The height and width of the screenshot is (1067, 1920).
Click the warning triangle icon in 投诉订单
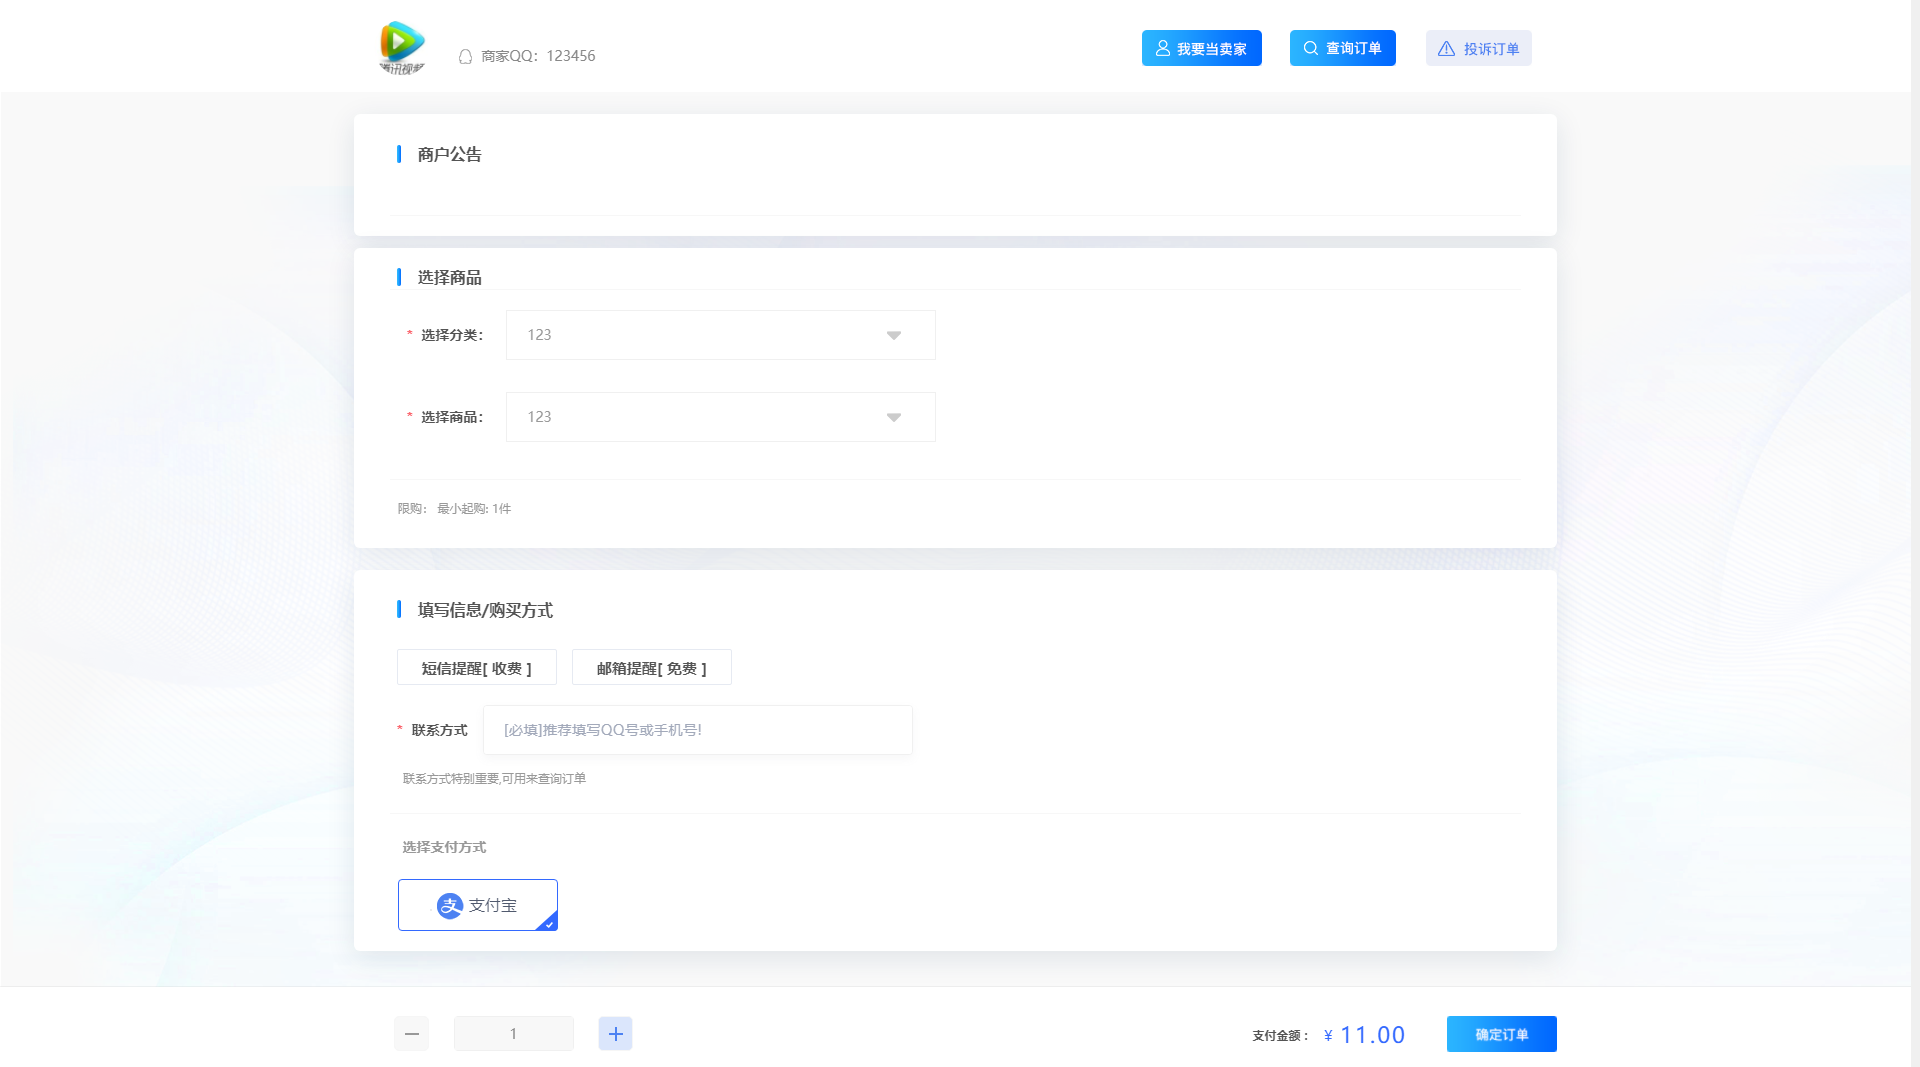(1446, 48)
